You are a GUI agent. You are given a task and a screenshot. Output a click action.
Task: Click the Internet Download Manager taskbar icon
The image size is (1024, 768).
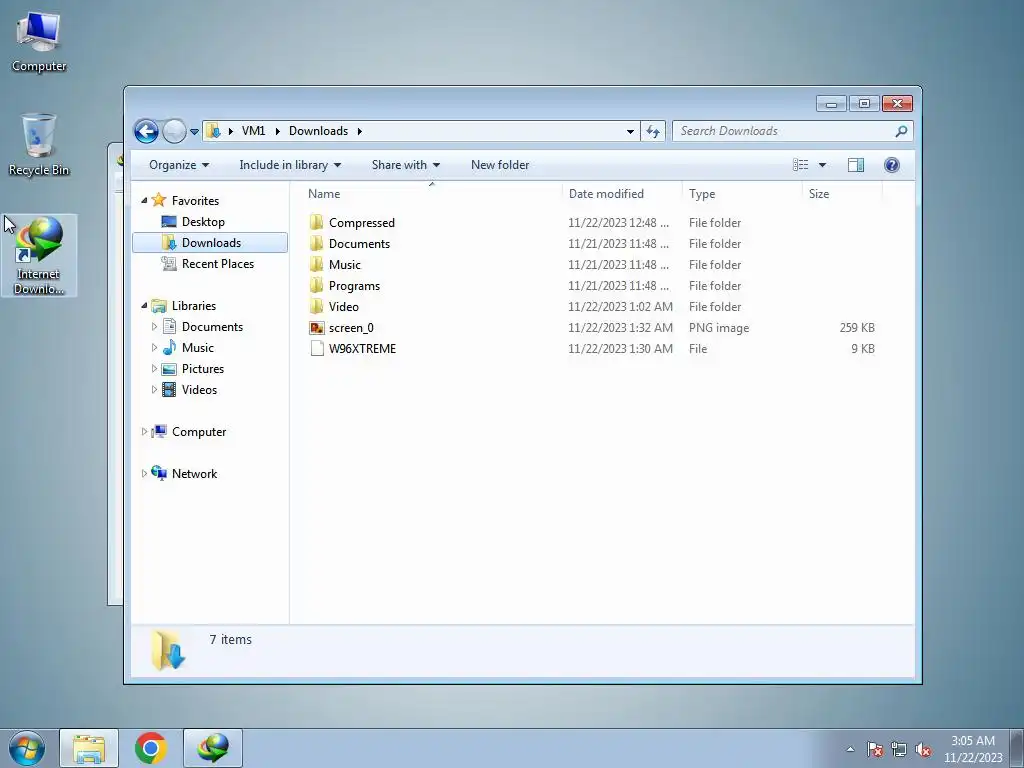213,748
